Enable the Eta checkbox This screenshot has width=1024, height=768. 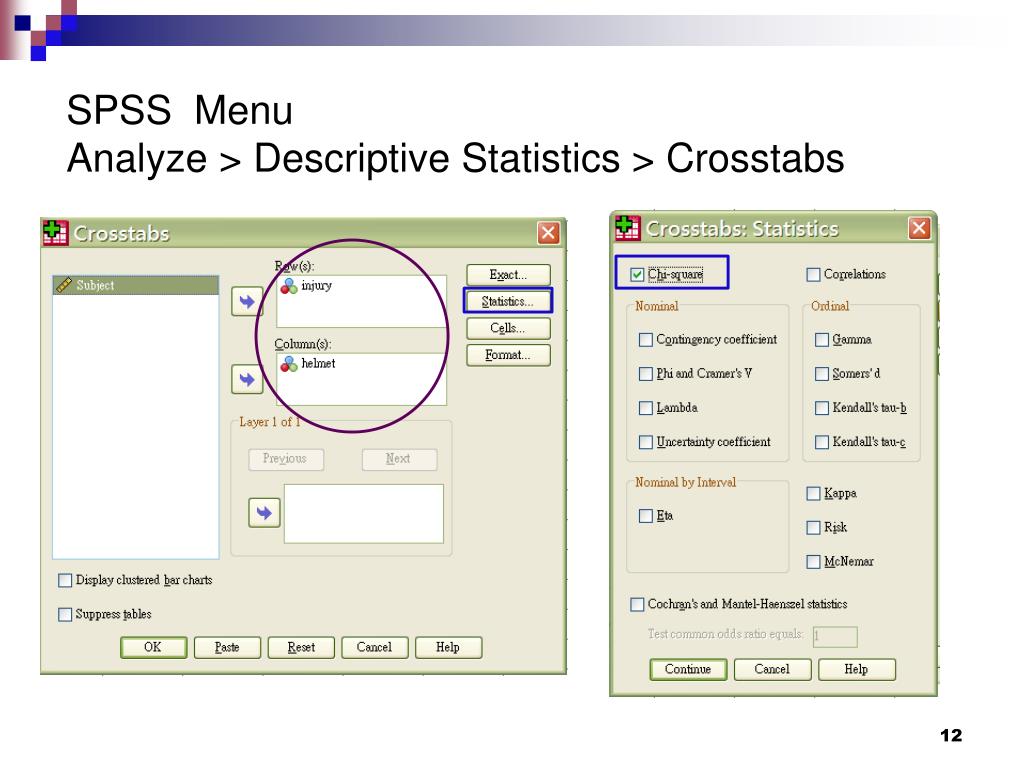pos(646,516)
